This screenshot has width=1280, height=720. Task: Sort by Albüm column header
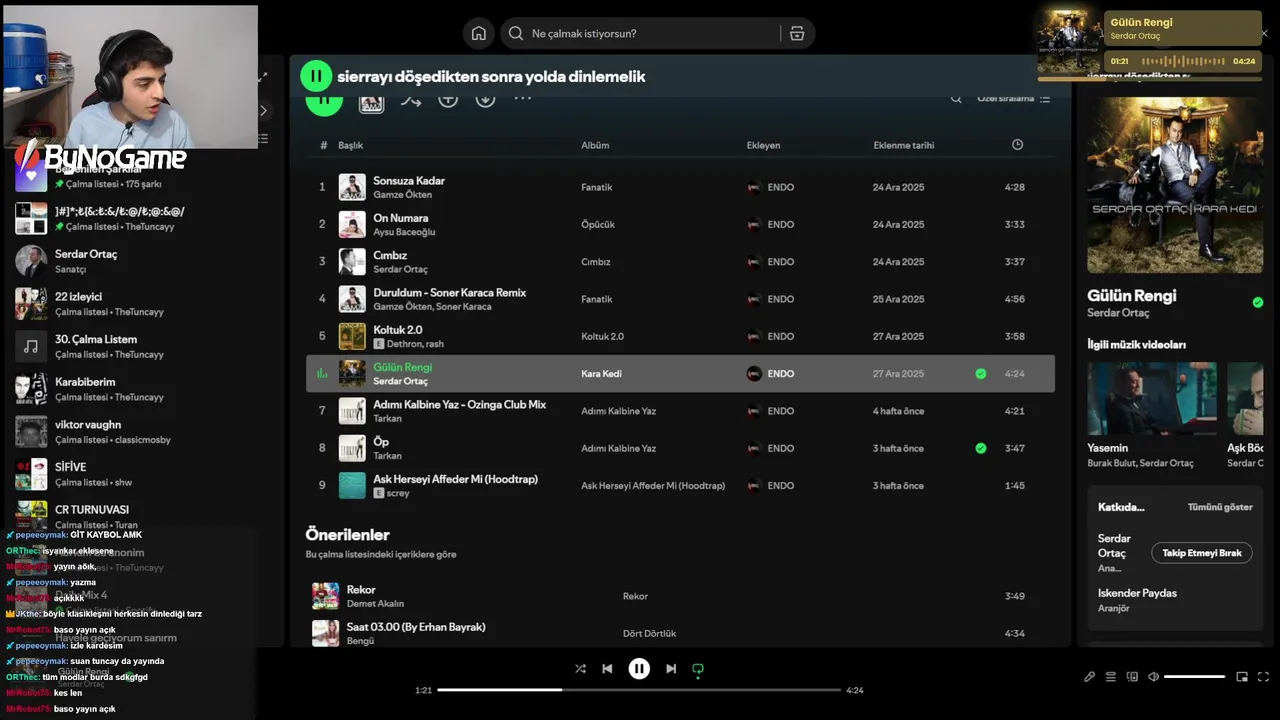[x=595, y=145]
